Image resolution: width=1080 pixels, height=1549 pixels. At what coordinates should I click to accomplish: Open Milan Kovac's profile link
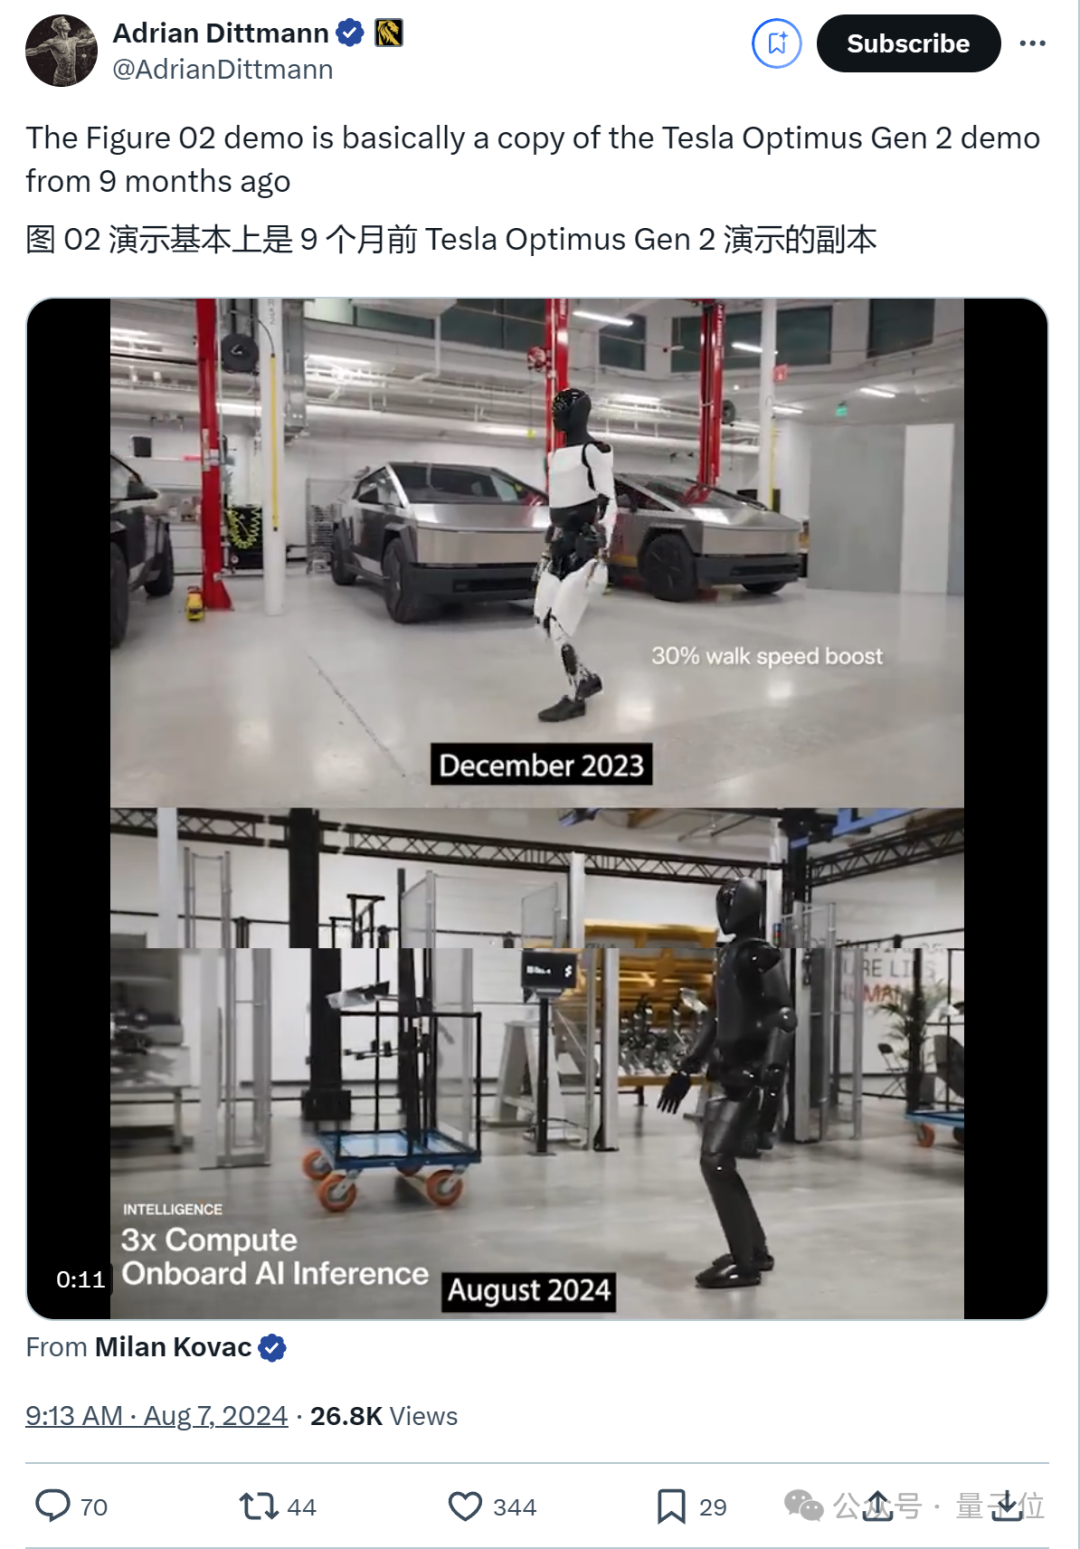(x=173, y=1347)
